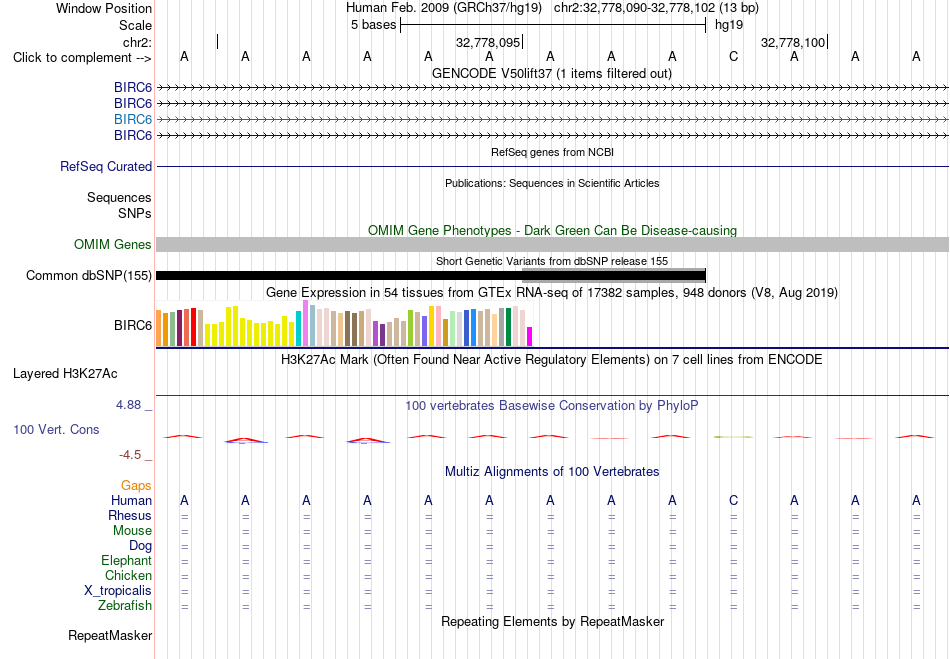Open the 'RefSeq genes from NCBI' title
This screenshot has height=659, width=950.
(552, 152)
